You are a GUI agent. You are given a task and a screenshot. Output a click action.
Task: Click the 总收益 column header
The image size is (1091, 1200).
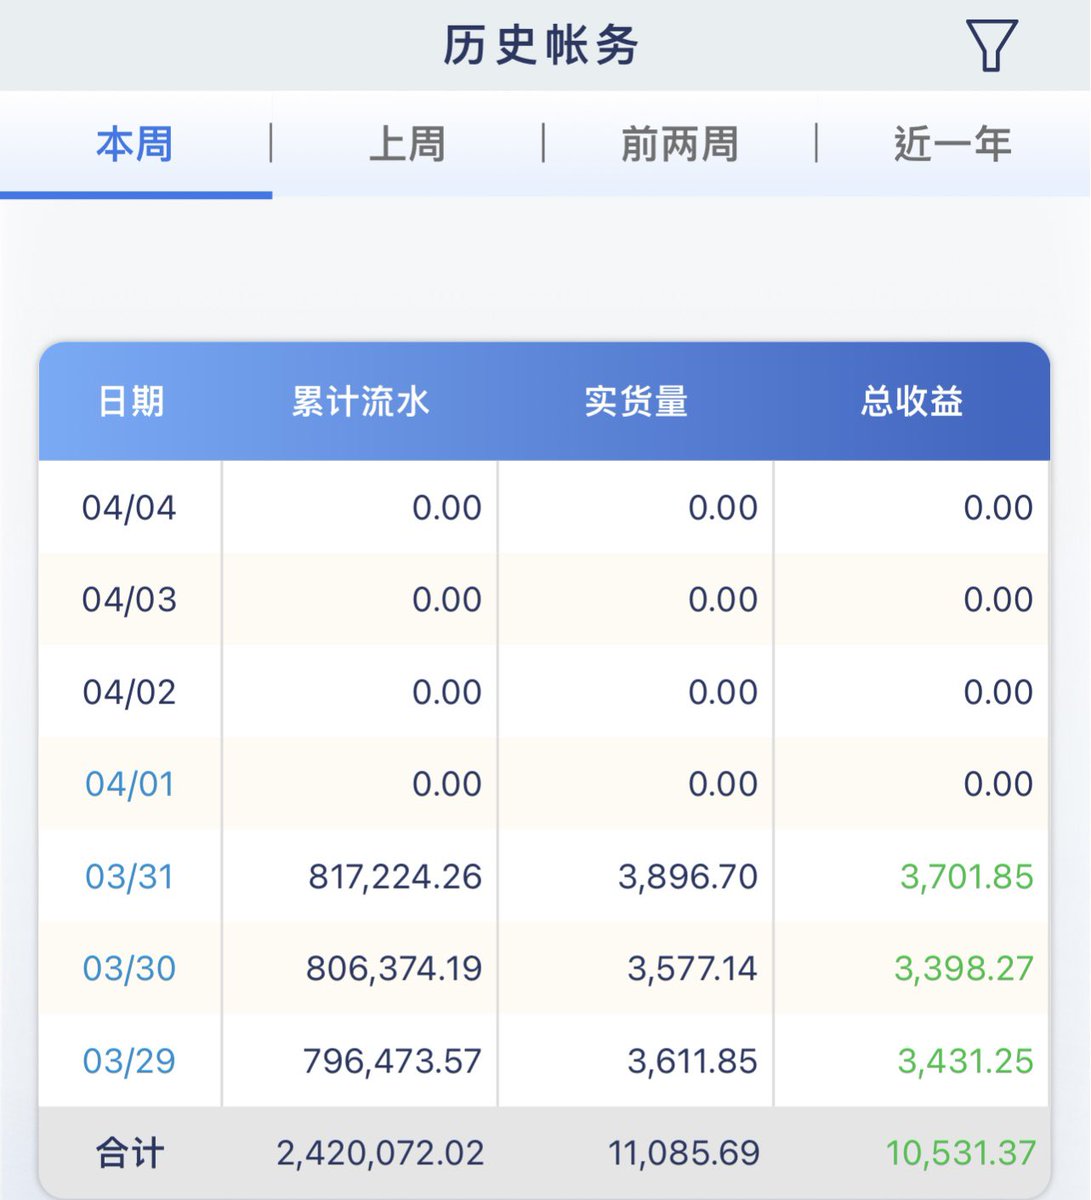[x=912, y=402]
